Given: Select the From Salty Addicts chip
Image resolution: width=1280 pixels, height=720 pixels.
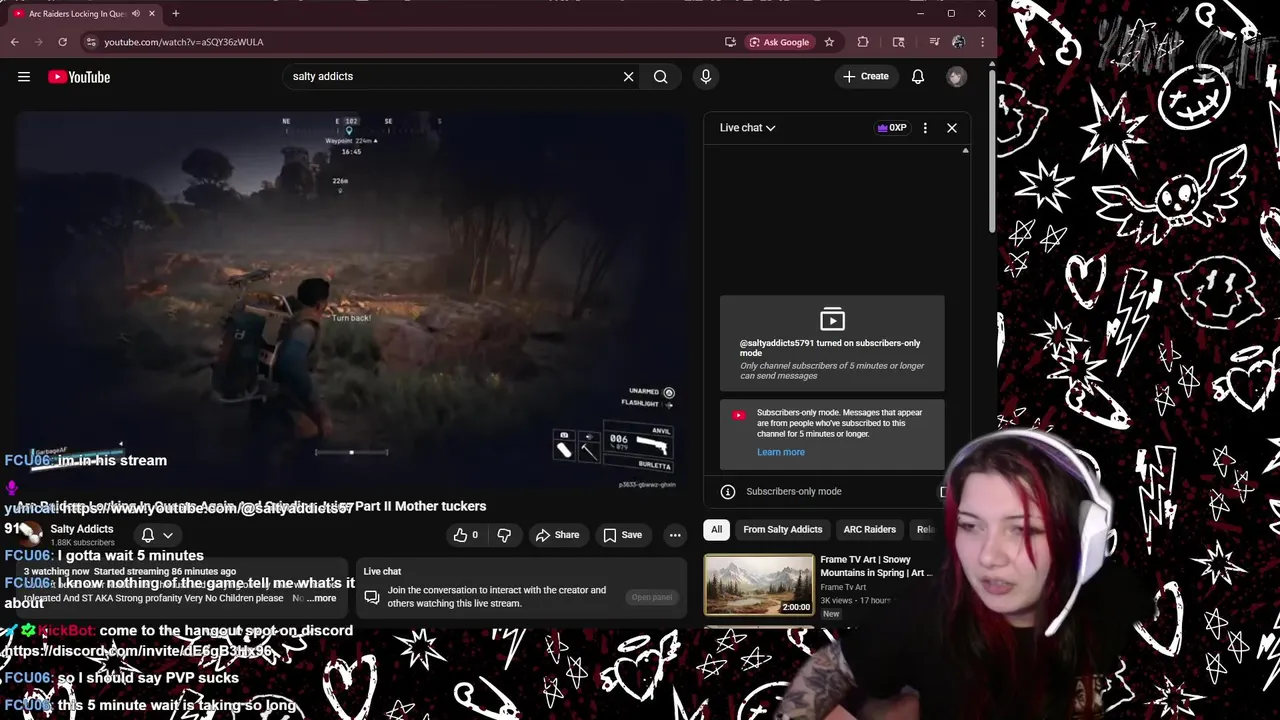Looking at the screenshot, I should (x=783, y=529).
